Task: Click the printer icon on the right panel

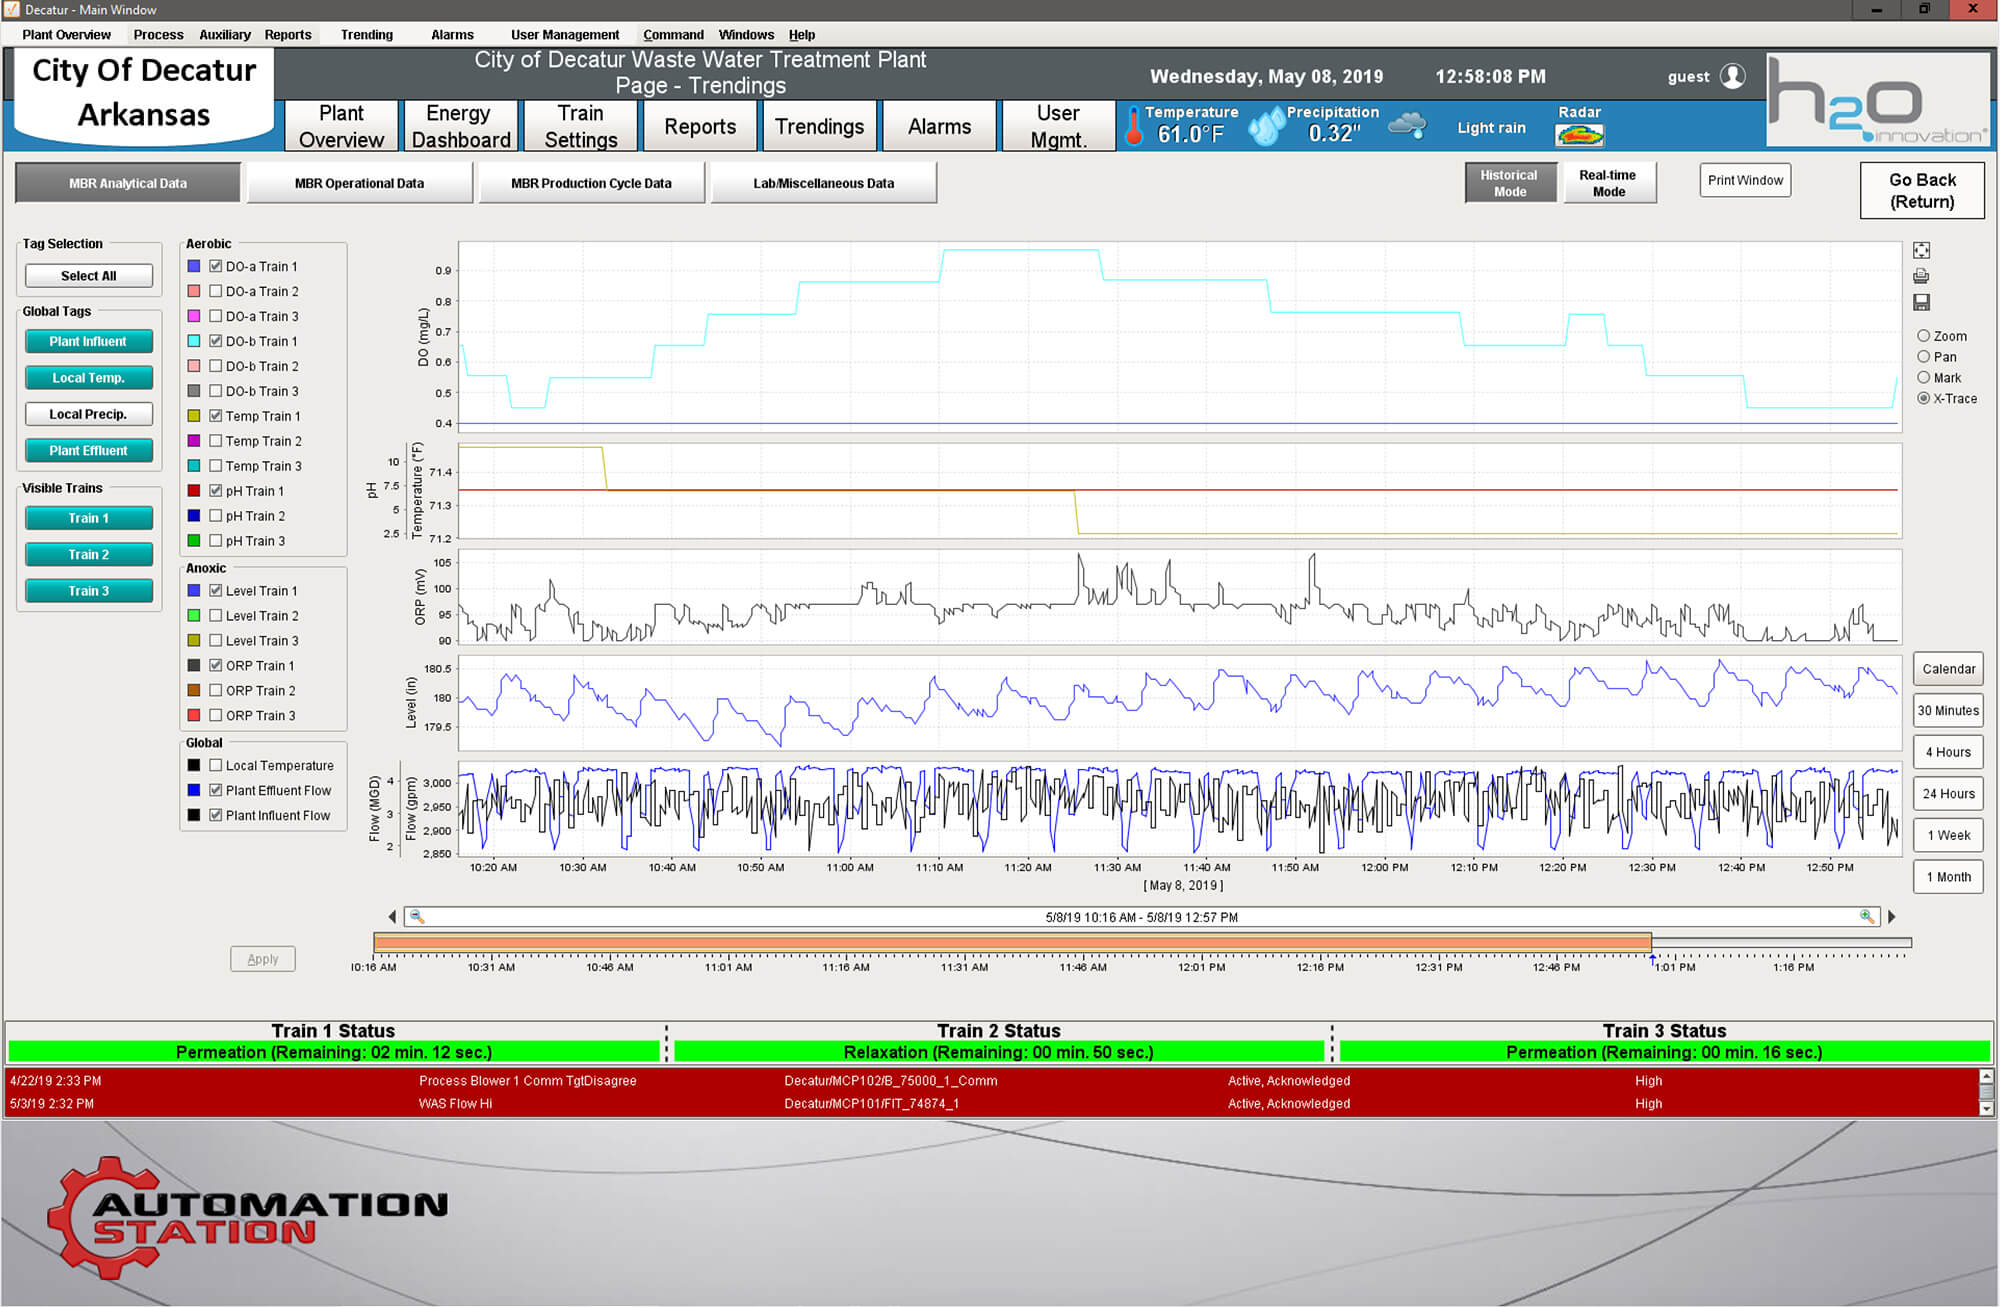Action: click(1922, 276)
